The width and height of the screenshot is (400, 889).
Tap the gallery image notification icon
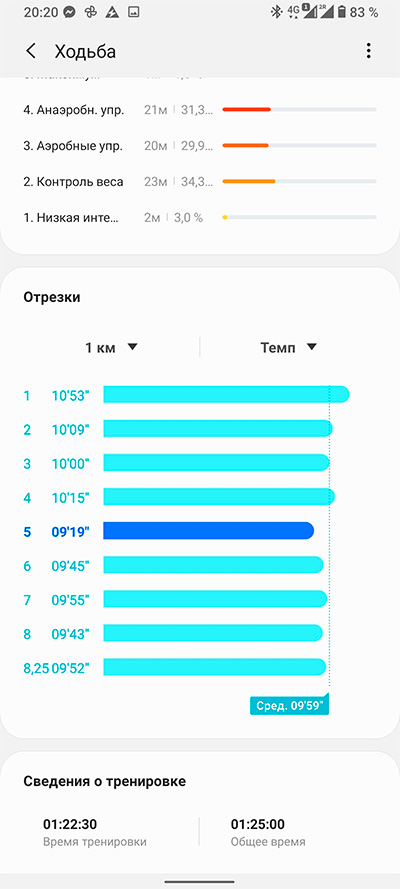[133, 12]
